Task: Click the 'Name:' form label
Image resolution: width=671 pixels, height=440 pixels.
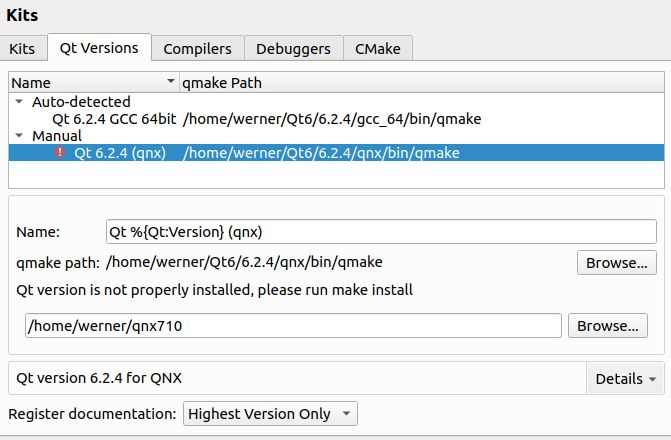Action: (38, 232)
